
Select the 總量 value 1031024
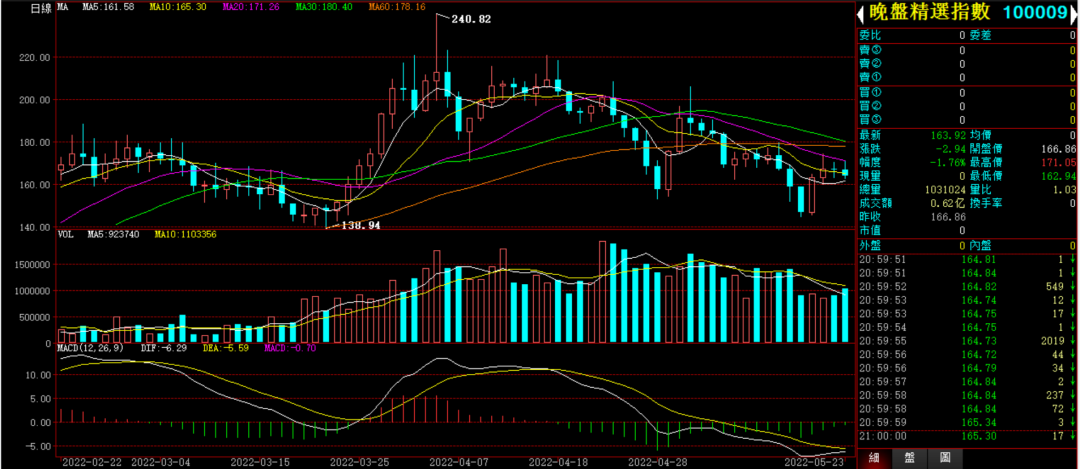[x=946, y=189]
